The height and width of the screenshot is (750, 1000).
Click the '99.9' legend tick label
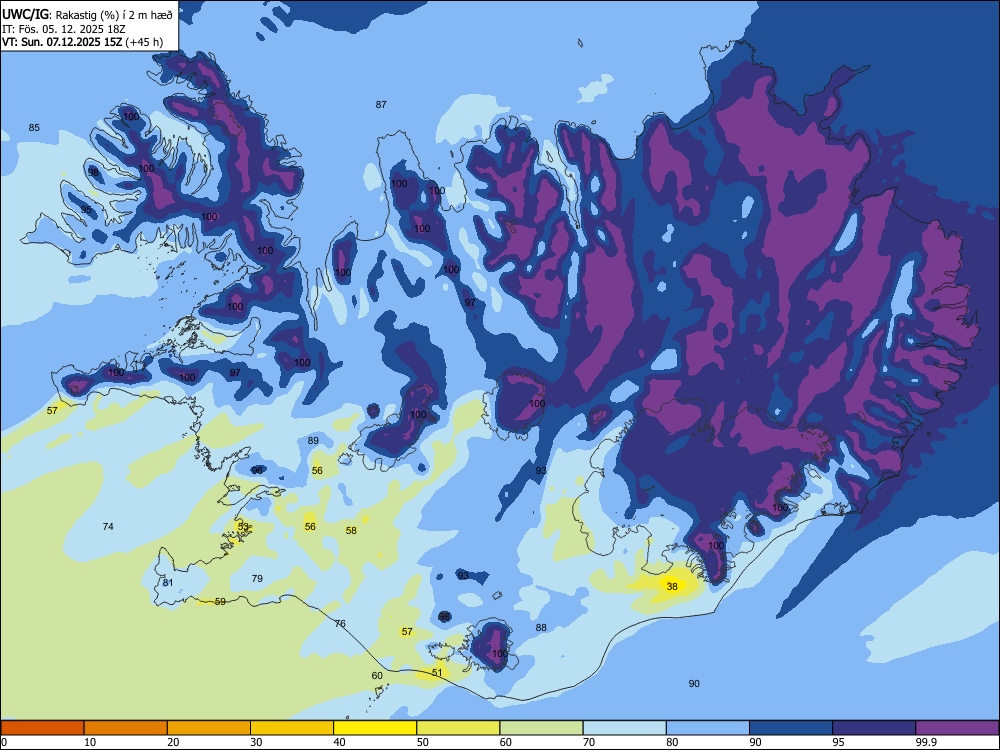(x=926, y=742)
